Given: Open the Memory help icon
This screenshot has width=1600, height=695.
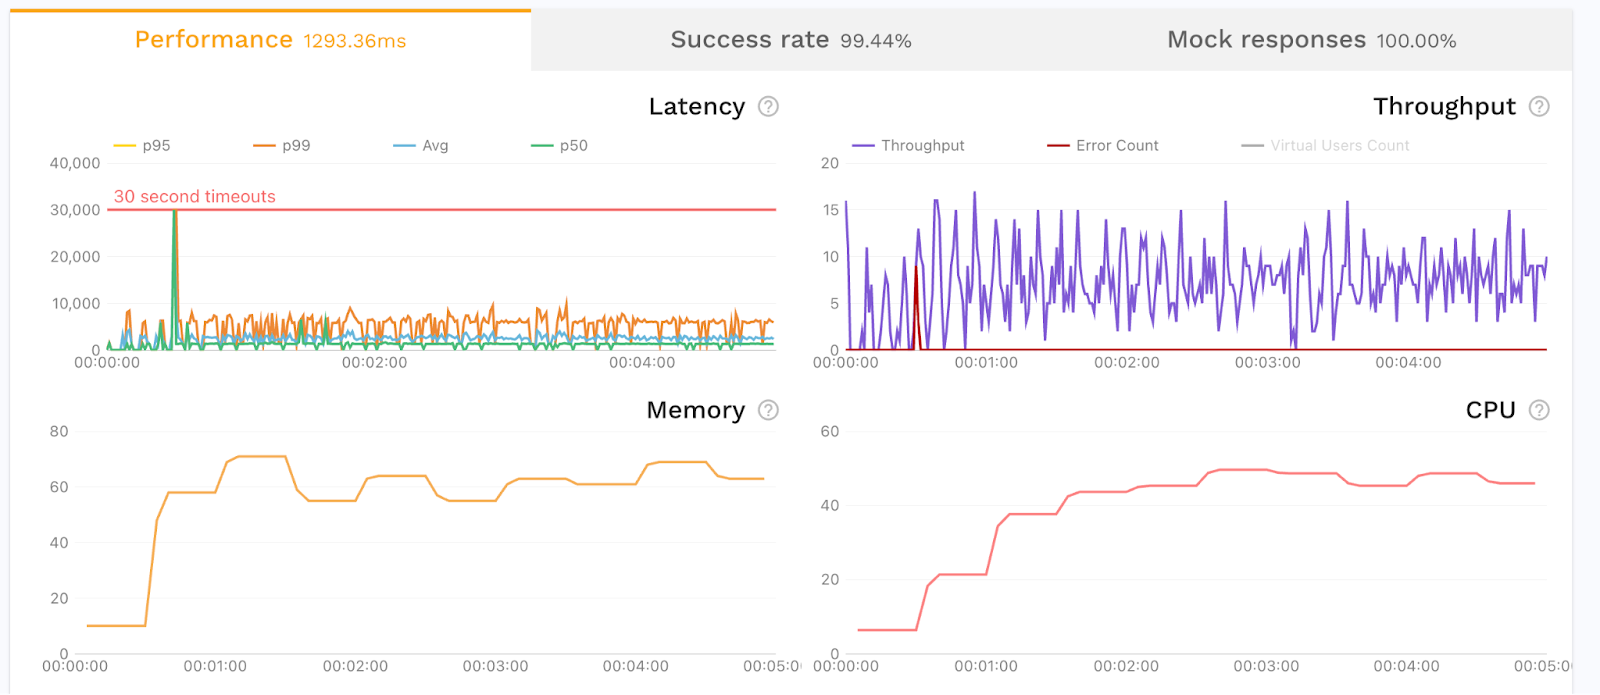Looking at the screenshot, I should (x=768, y=410).
